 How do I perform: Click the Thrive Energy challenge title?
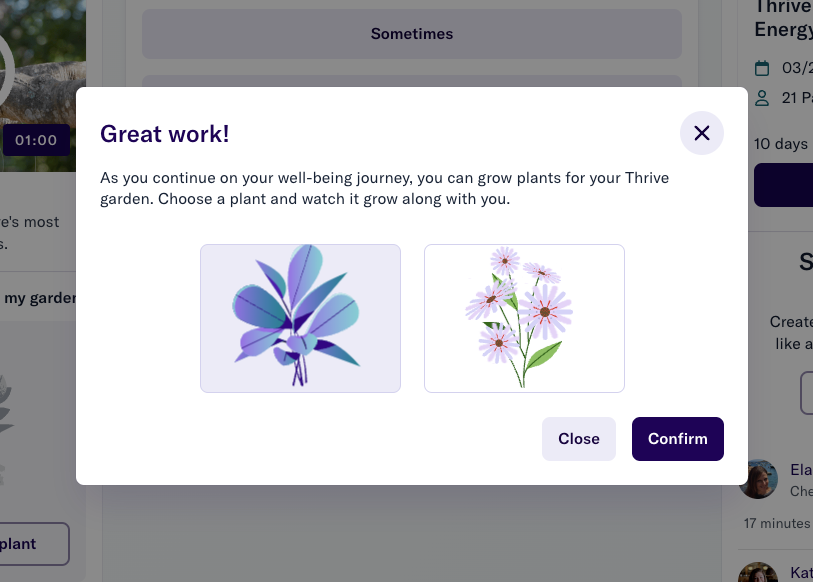[x=783, y=18]
